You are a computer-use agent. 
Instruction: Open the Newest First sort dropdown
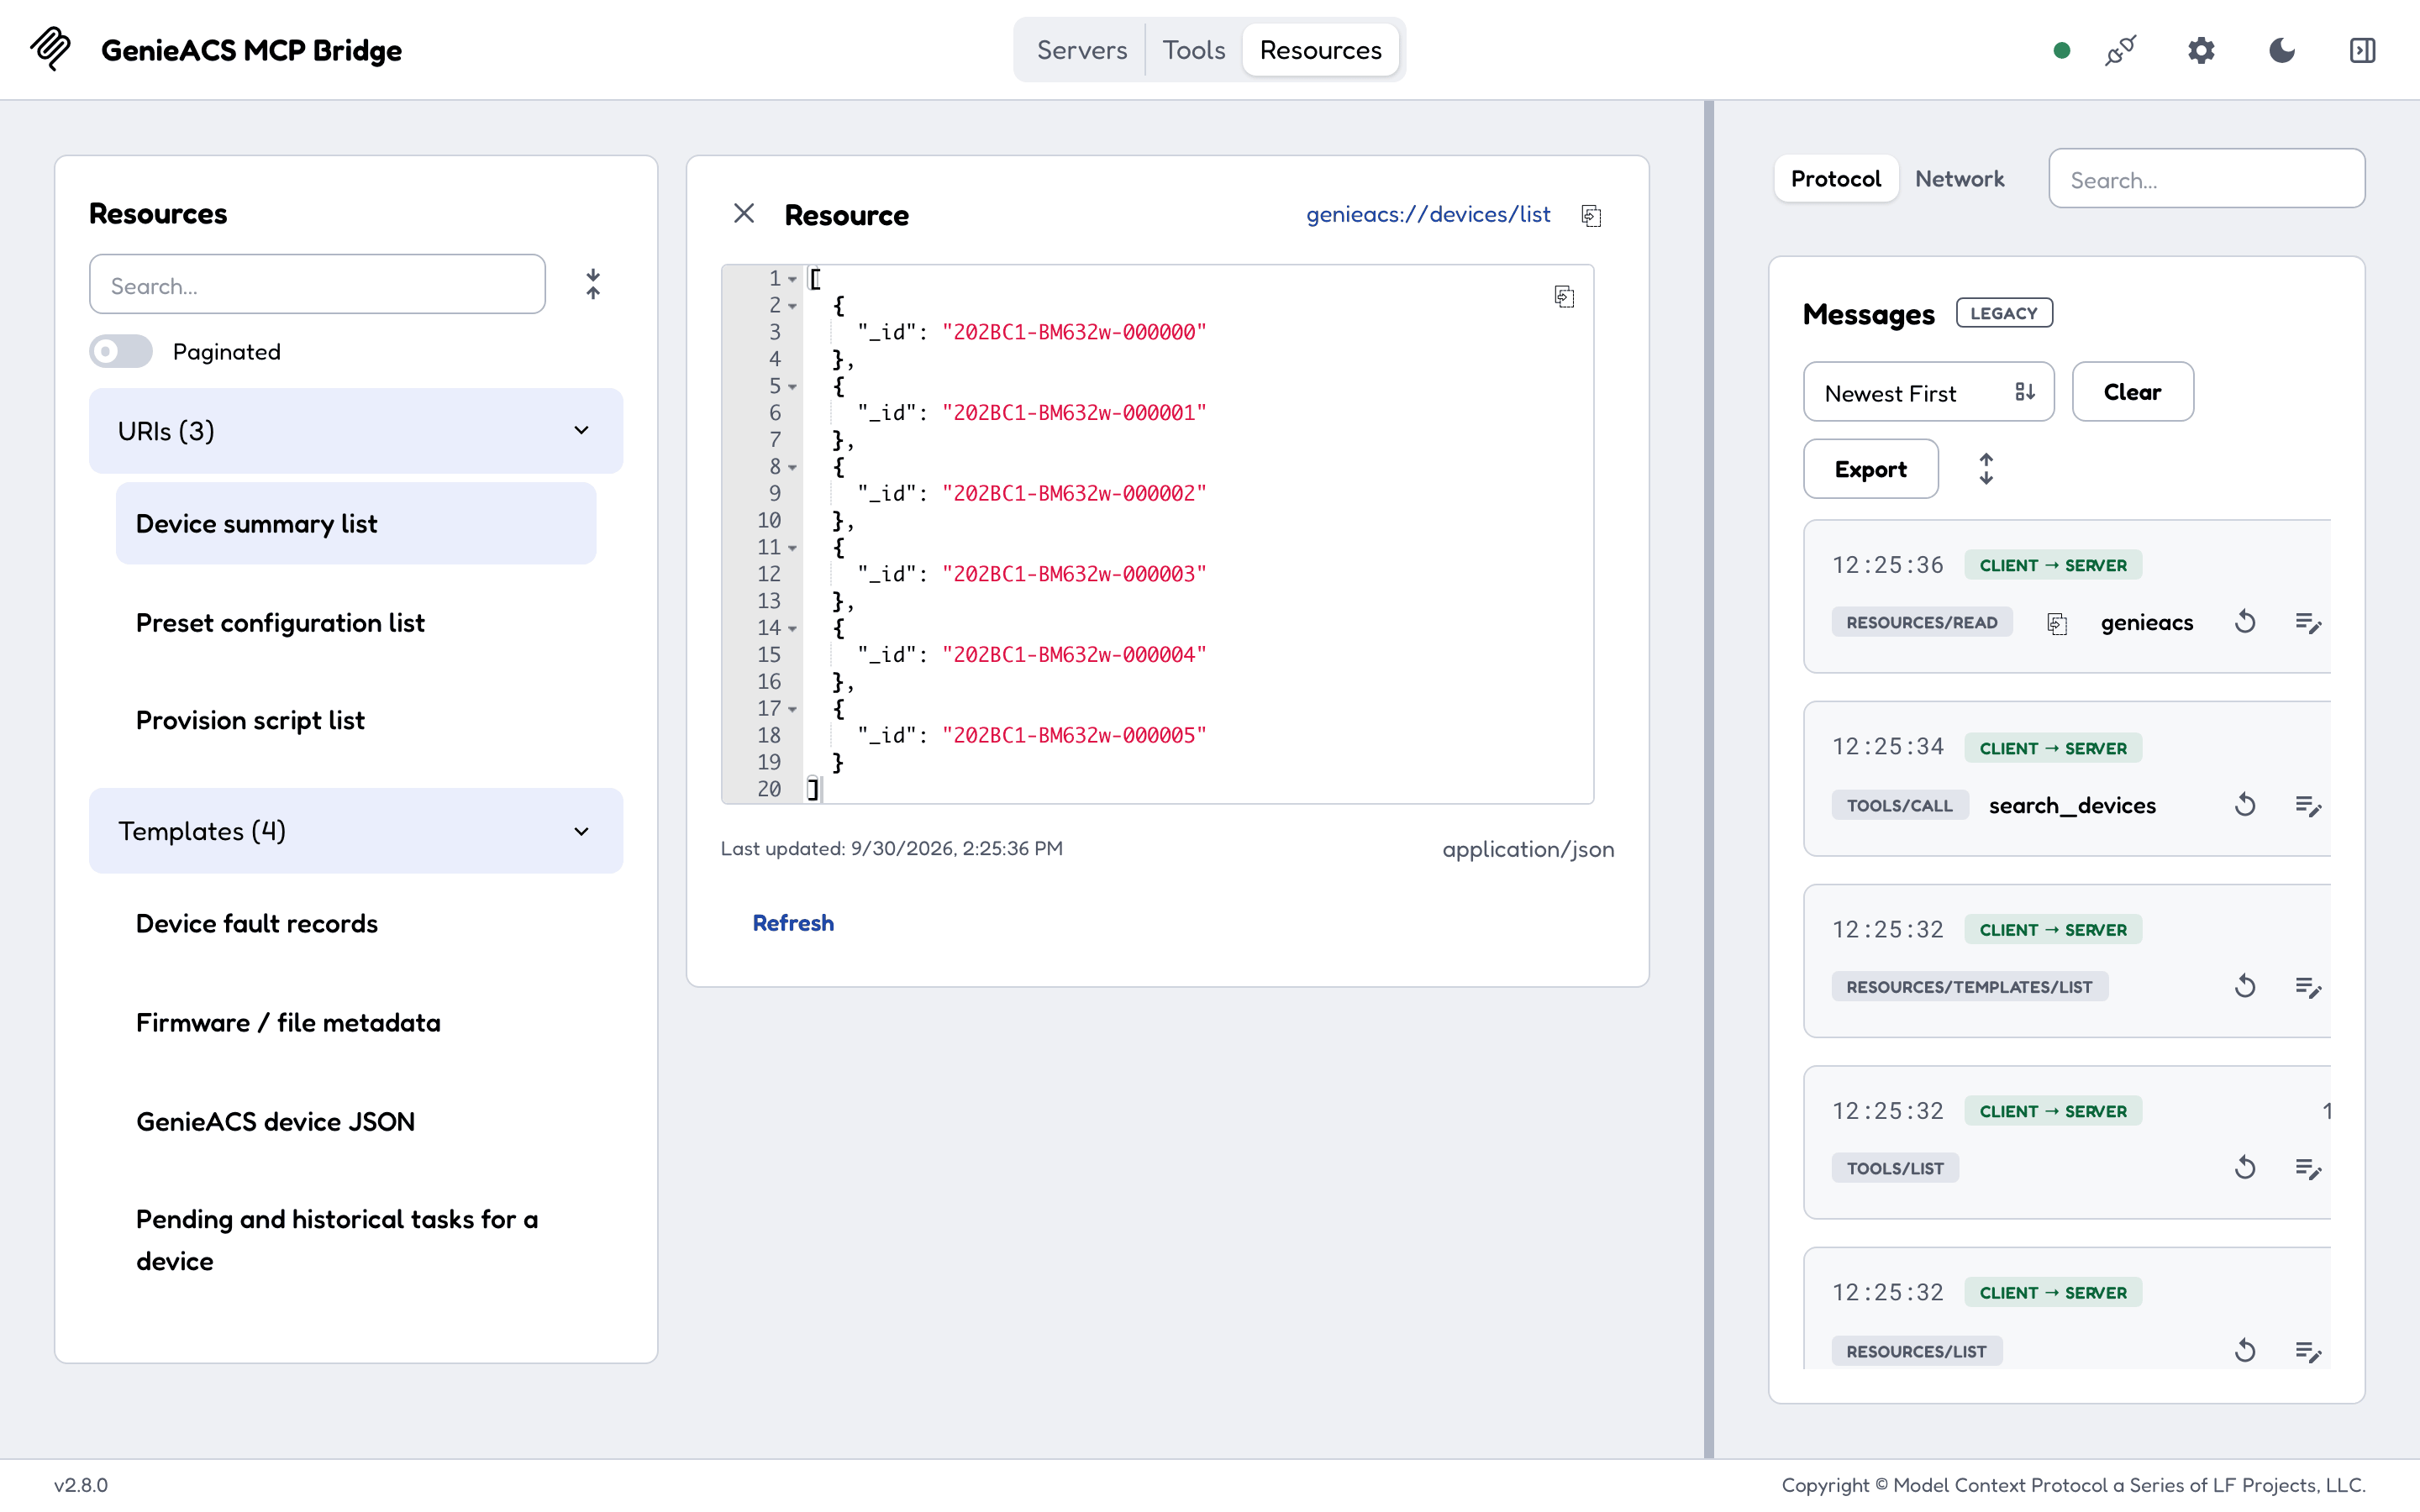tap(1928, 392)
